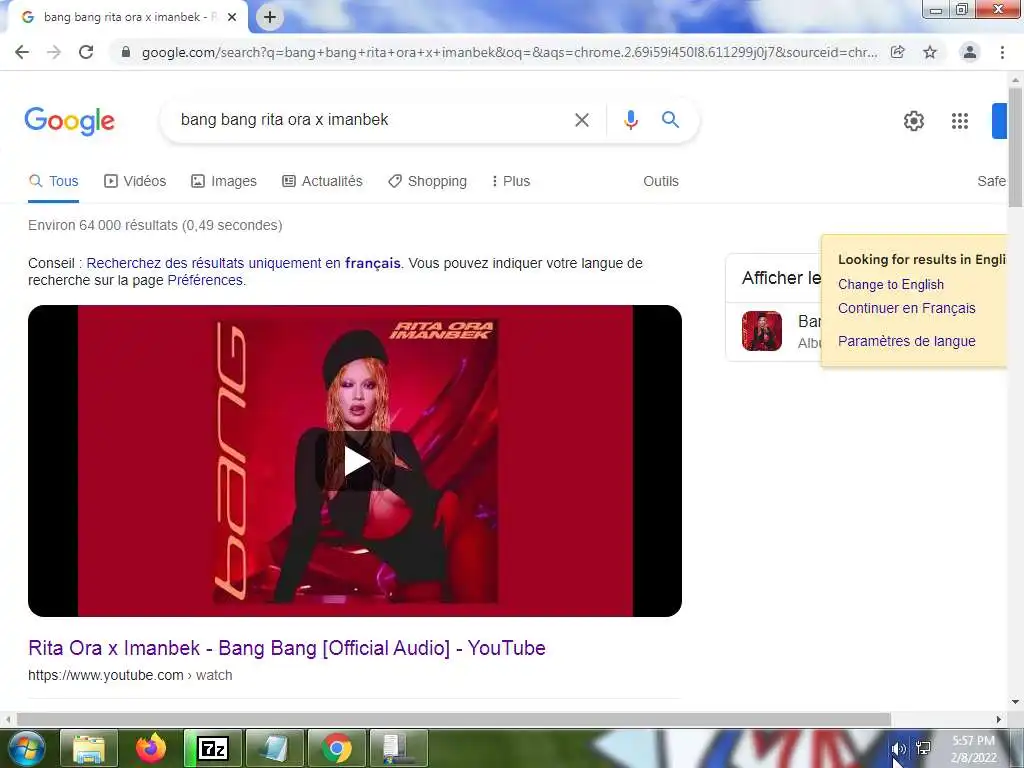Click the browser forward arrow
This screenshot has width=1024, height=768.
point(54,52)
